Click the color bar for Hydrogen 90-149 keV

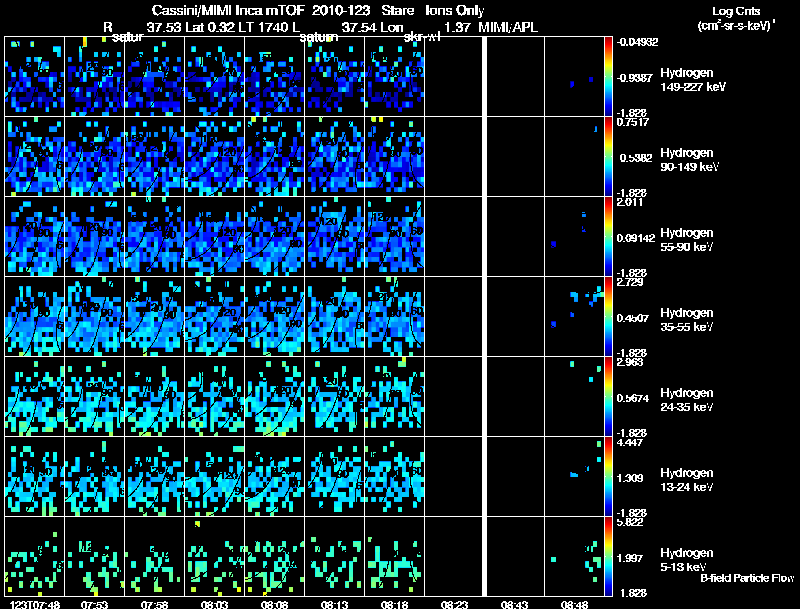609,156
